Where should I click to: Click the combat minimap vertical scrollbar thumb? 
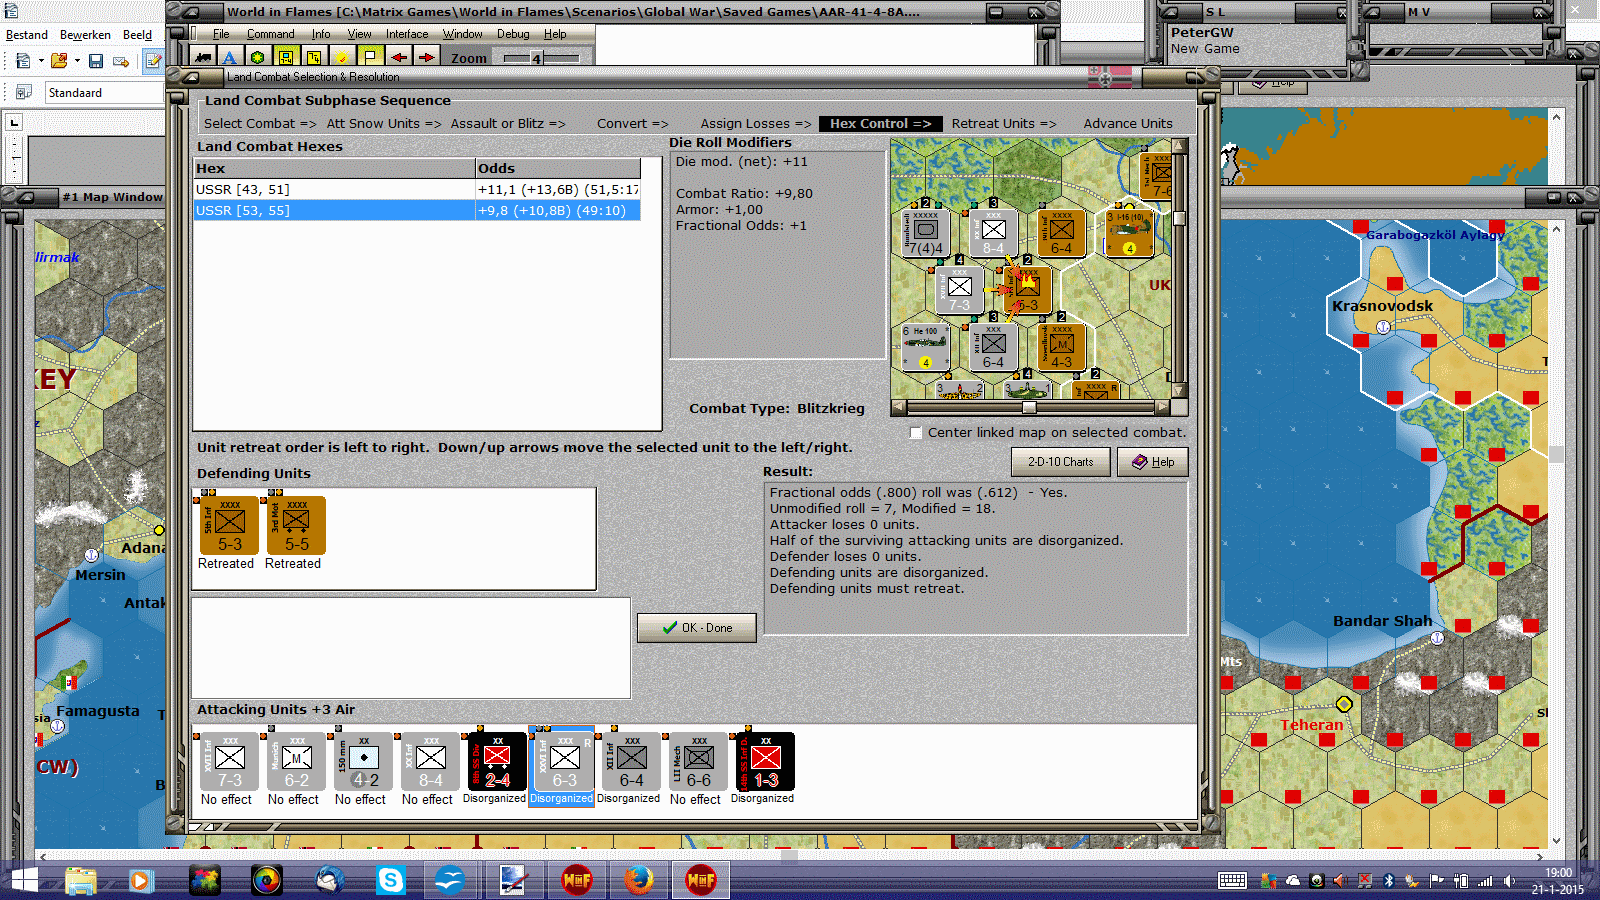coord(1180,218)
